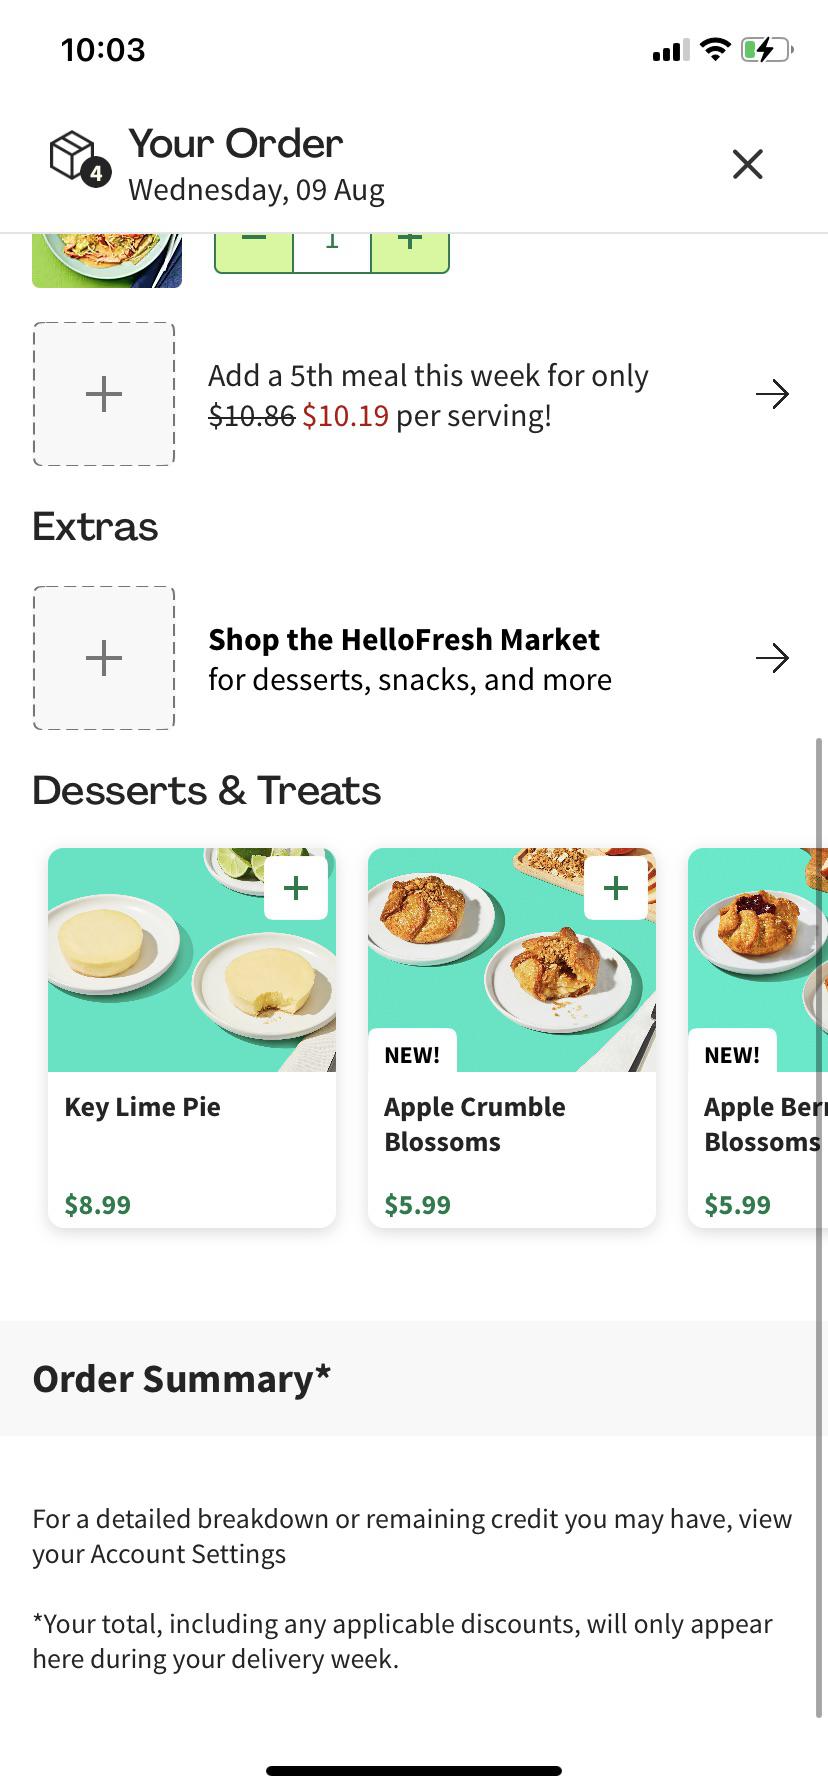The height and width of the screenshot is (1792, 828).
Task: Add Key Lime Pie with plus icon
Action: pyautogui.click(x=296, y=888)
